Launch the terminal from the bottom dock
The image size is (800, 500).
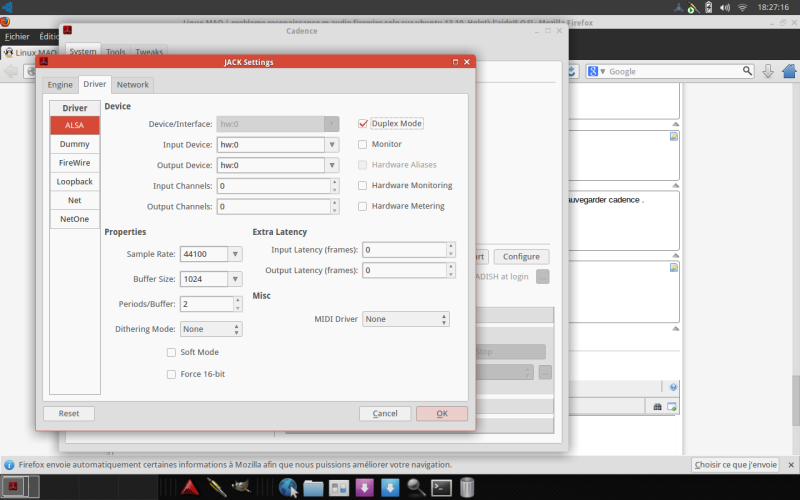click(x=441, y=487)
